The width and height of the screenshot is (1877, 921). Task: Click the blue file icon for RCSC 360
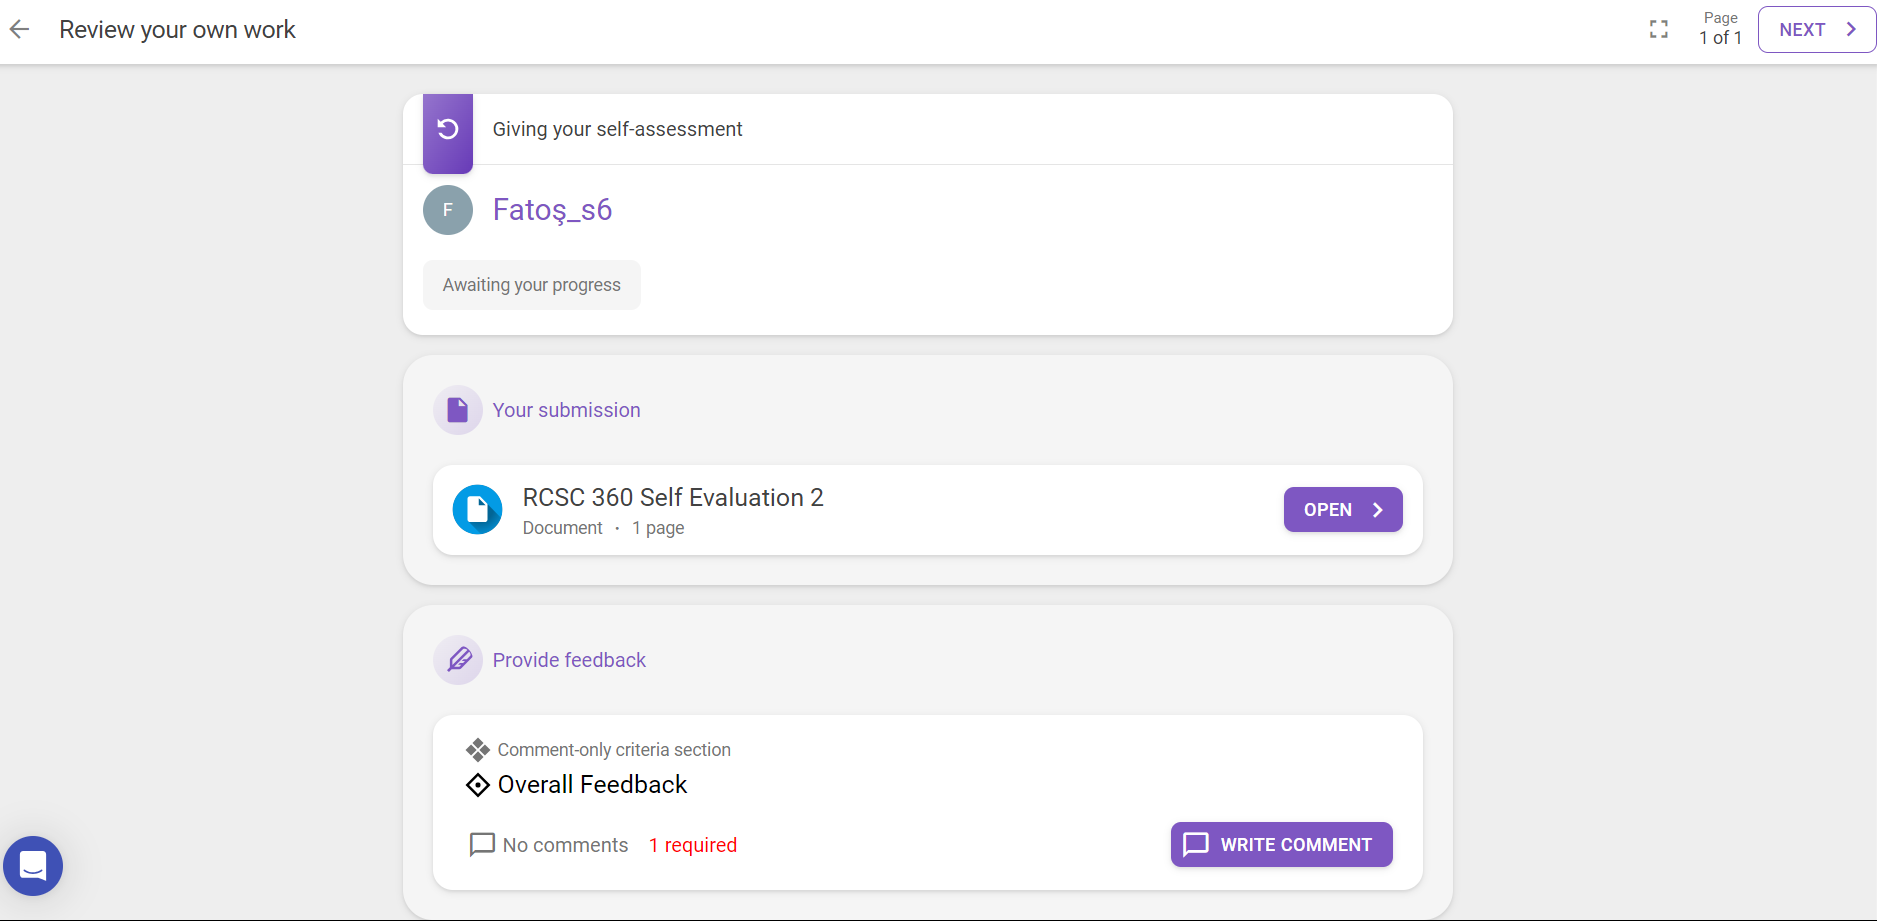[x=478, y=510]
